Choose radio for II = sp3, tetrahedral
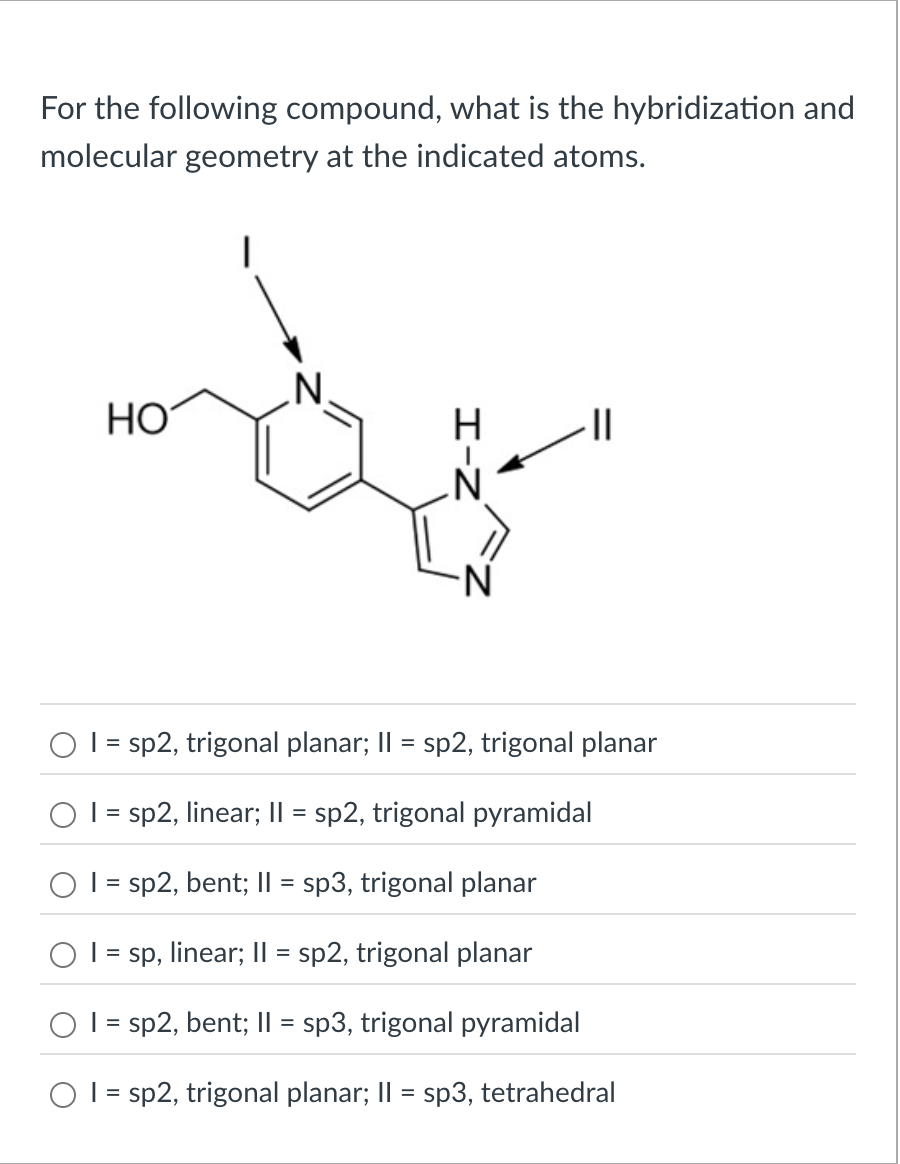The image size is (900, 1164). (x=62, y=1095)
